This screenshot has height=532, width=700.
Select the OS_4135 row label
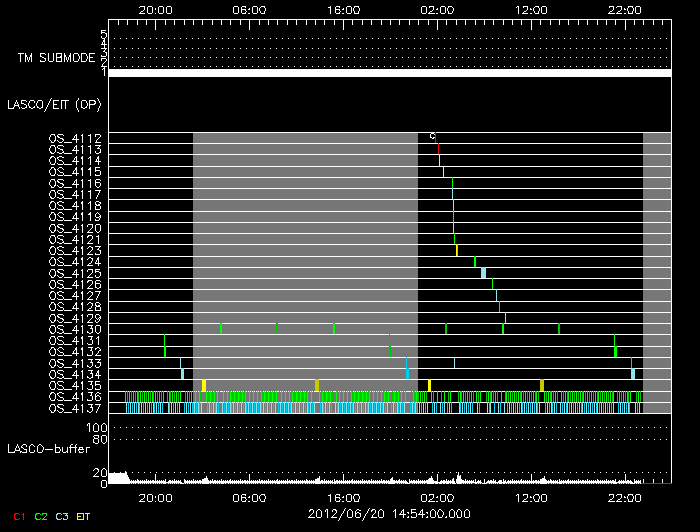[x=75, y=385]
